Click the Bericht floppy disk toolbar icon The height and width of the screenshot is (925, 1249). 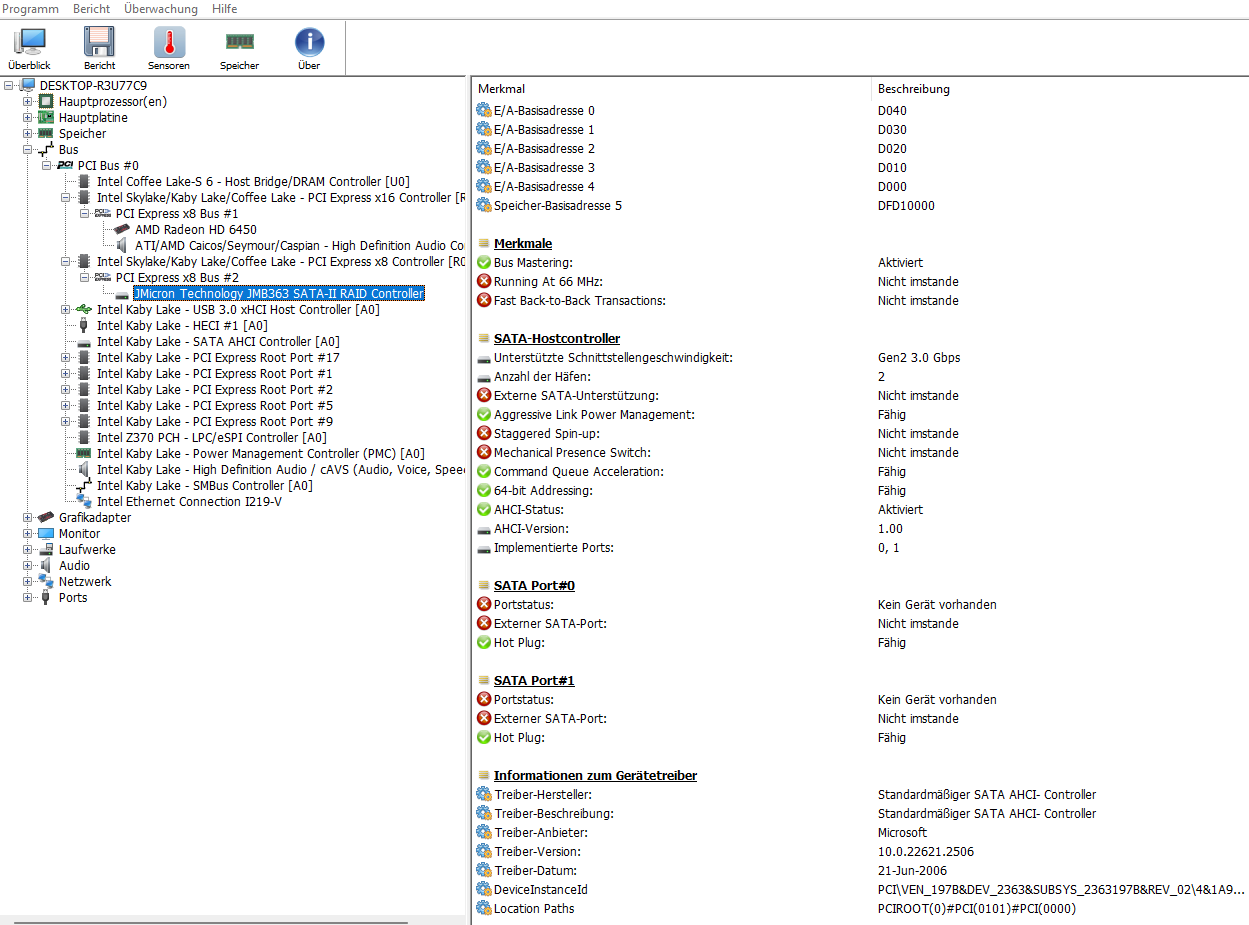[x=99, y=41]
